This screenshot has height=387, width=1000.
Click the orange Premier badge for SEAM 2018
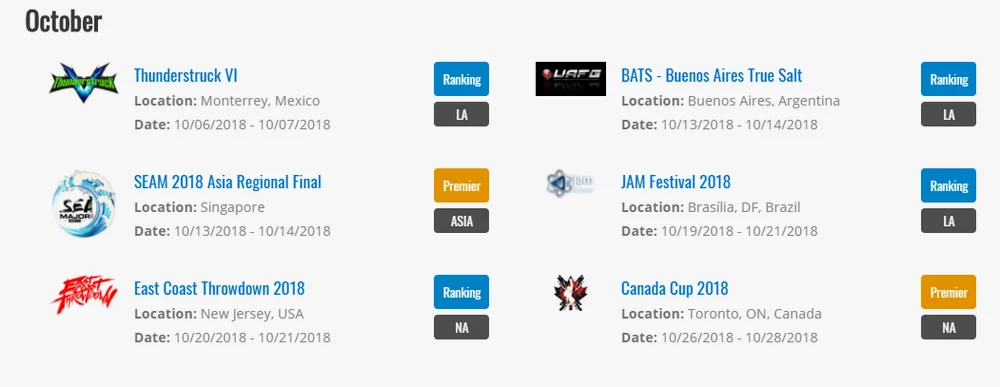(x=462, y=186)
